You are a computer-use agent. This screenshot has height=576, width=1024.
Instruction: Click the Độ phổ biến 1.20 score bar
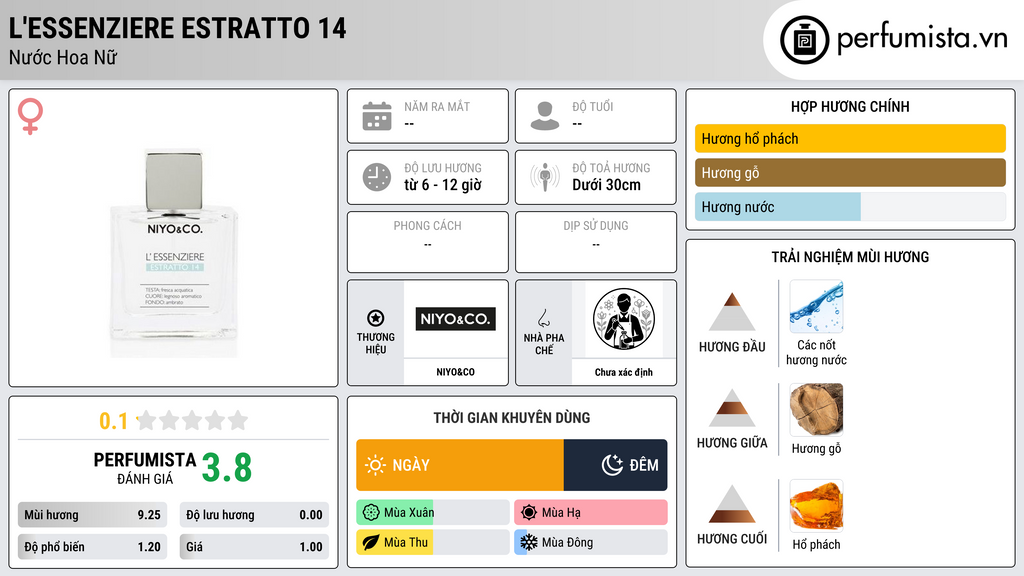pos(92,547)
